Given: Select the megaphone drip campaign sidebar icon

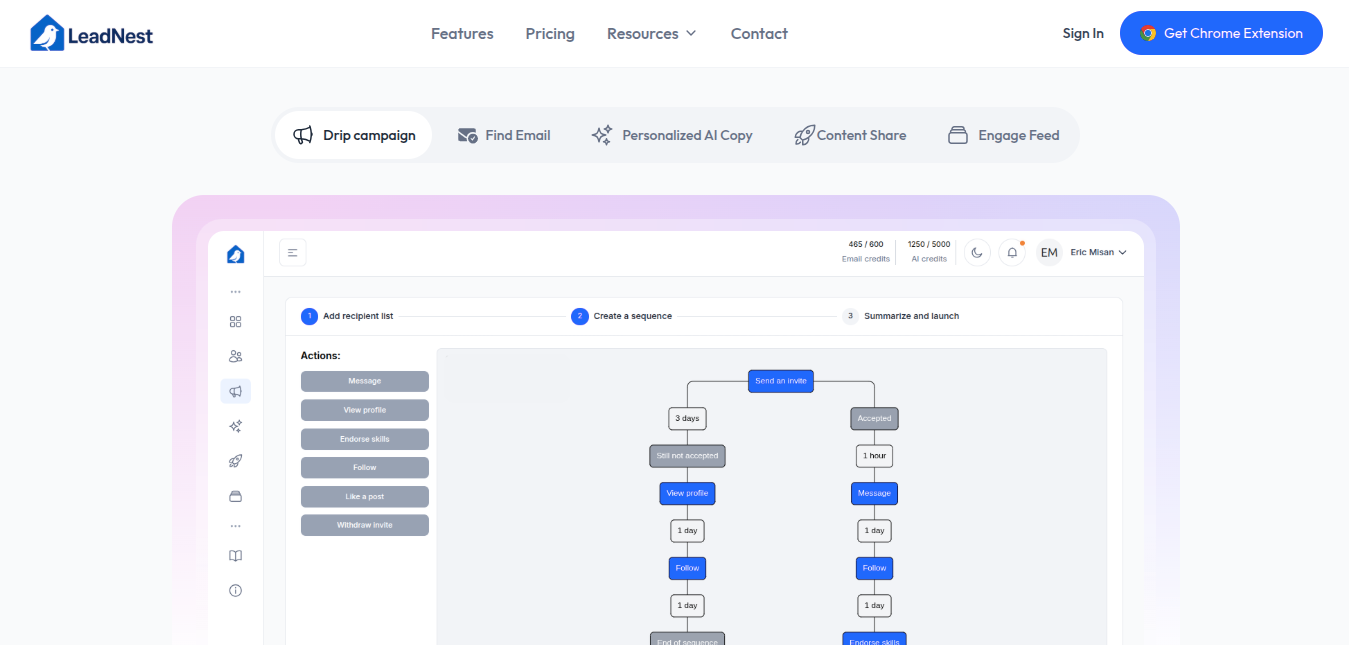Looking at the screenshot, I should pyautogui.click(x=235, y=391).
